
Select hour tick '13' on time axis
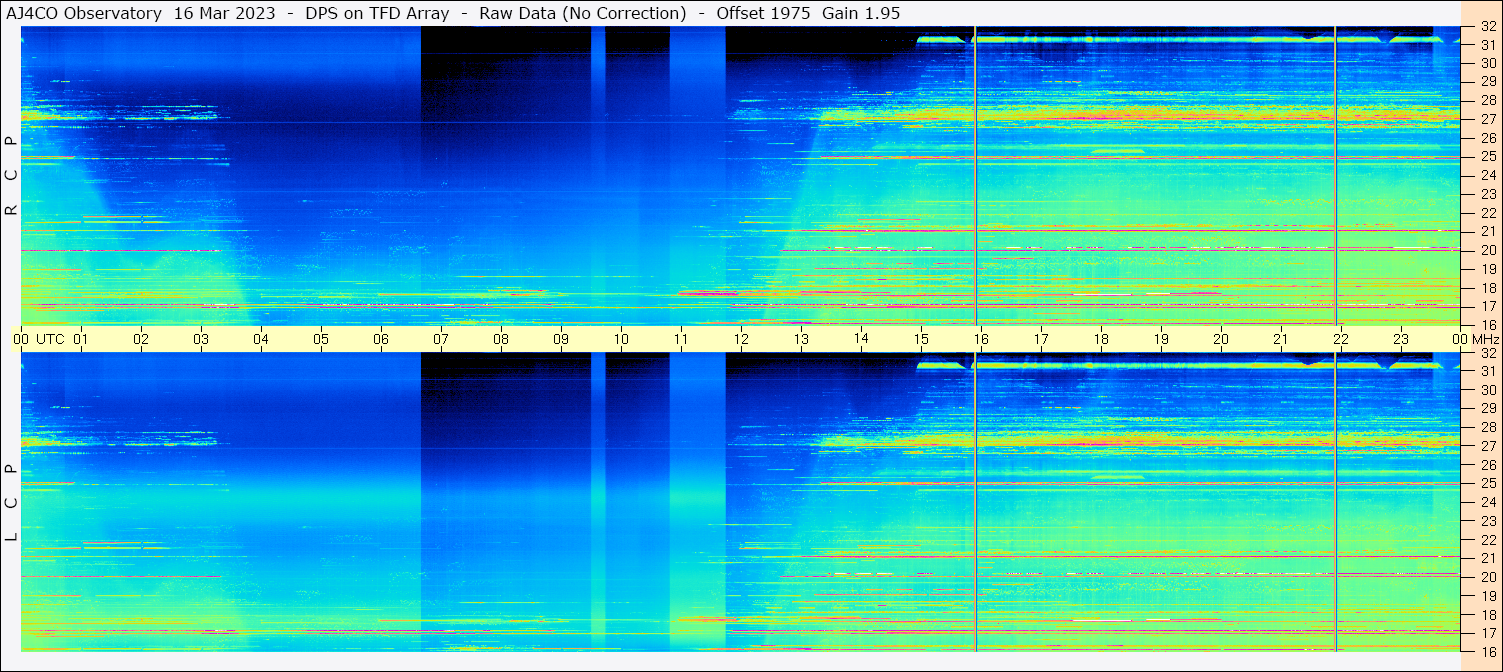[x=801, y=339]
